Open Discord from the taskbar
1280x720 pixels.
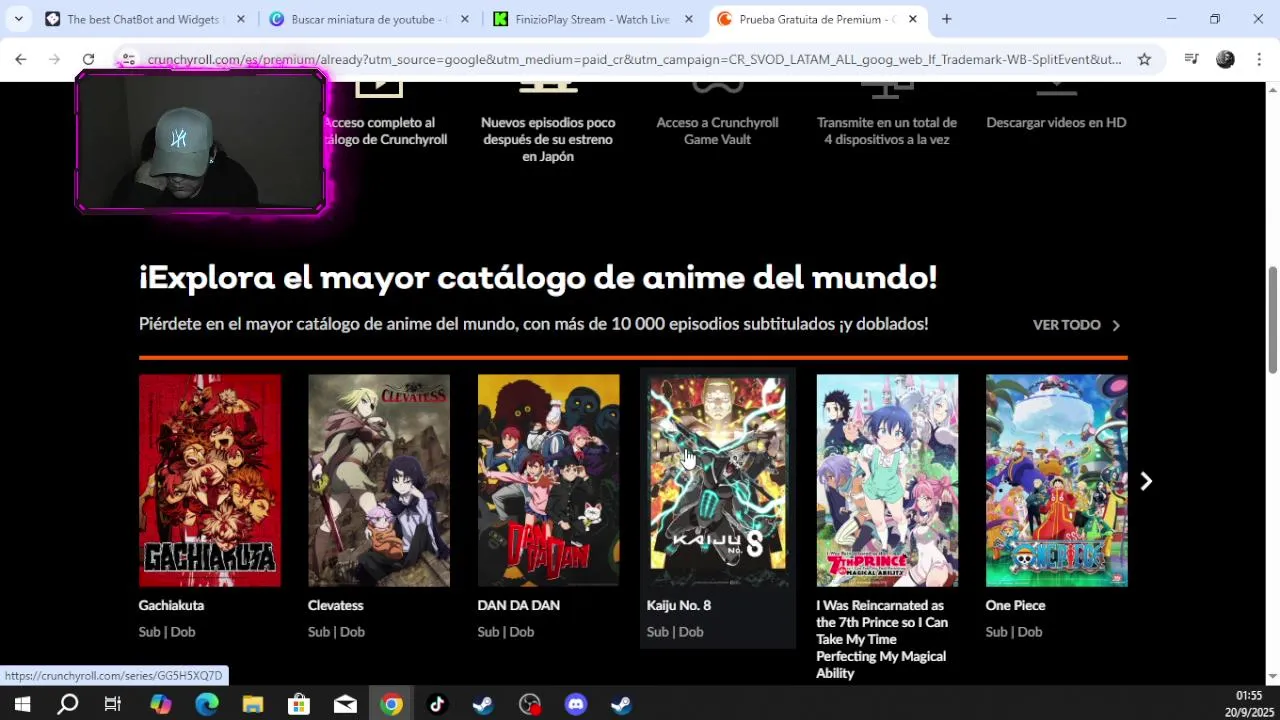[576, 705]
